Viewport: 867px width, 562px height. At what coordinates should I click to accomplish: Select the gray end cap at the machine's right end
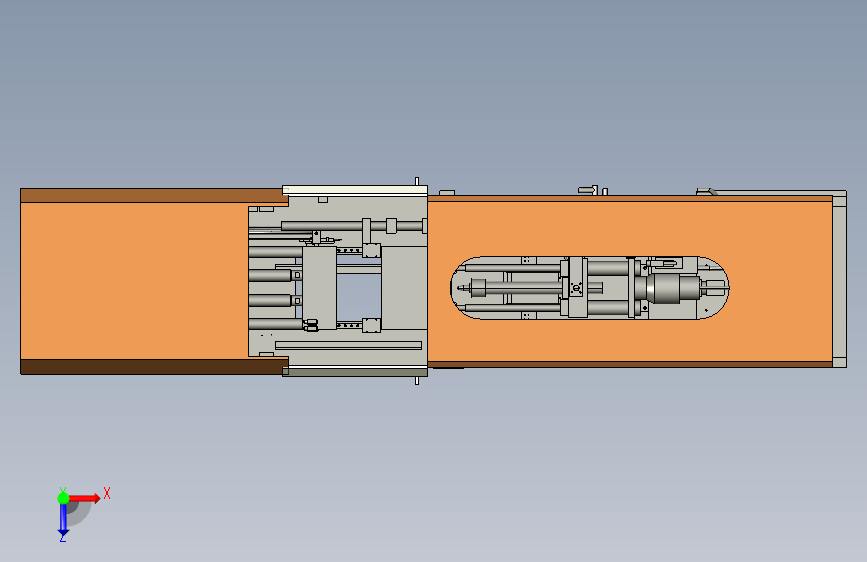coord(839,279)
